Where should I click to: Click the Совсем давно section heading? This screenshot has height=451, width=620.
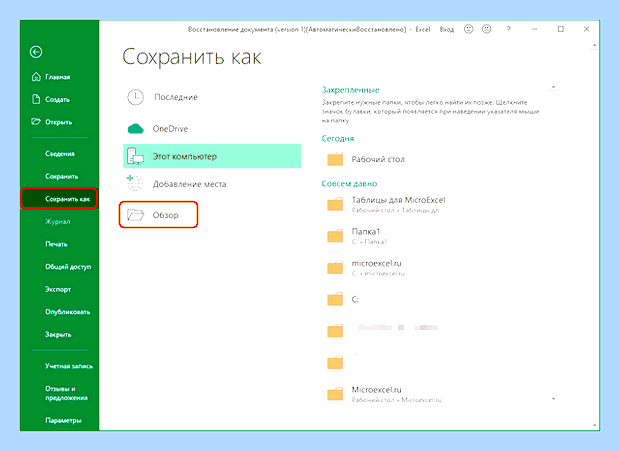coord(349,183)
